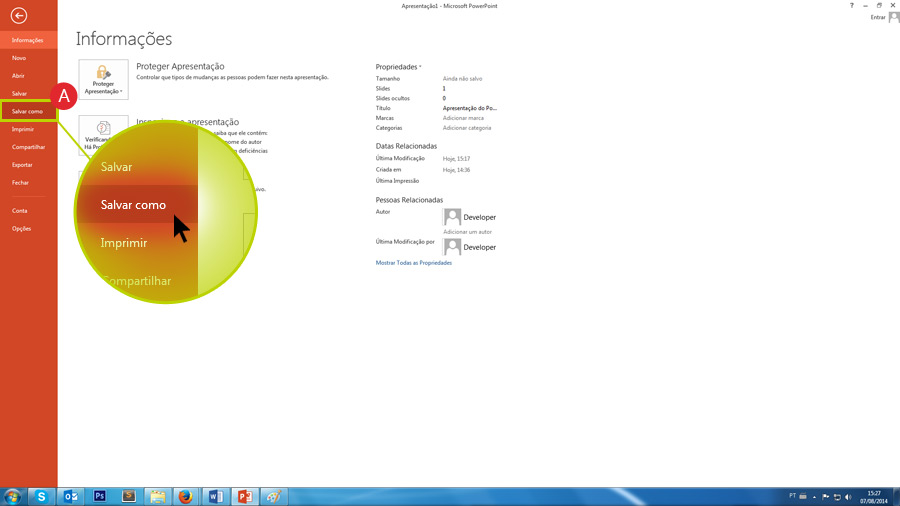Click the PowerPoint taskbar icon
This screenshot has height=506, width=900.
click(243, 496)
